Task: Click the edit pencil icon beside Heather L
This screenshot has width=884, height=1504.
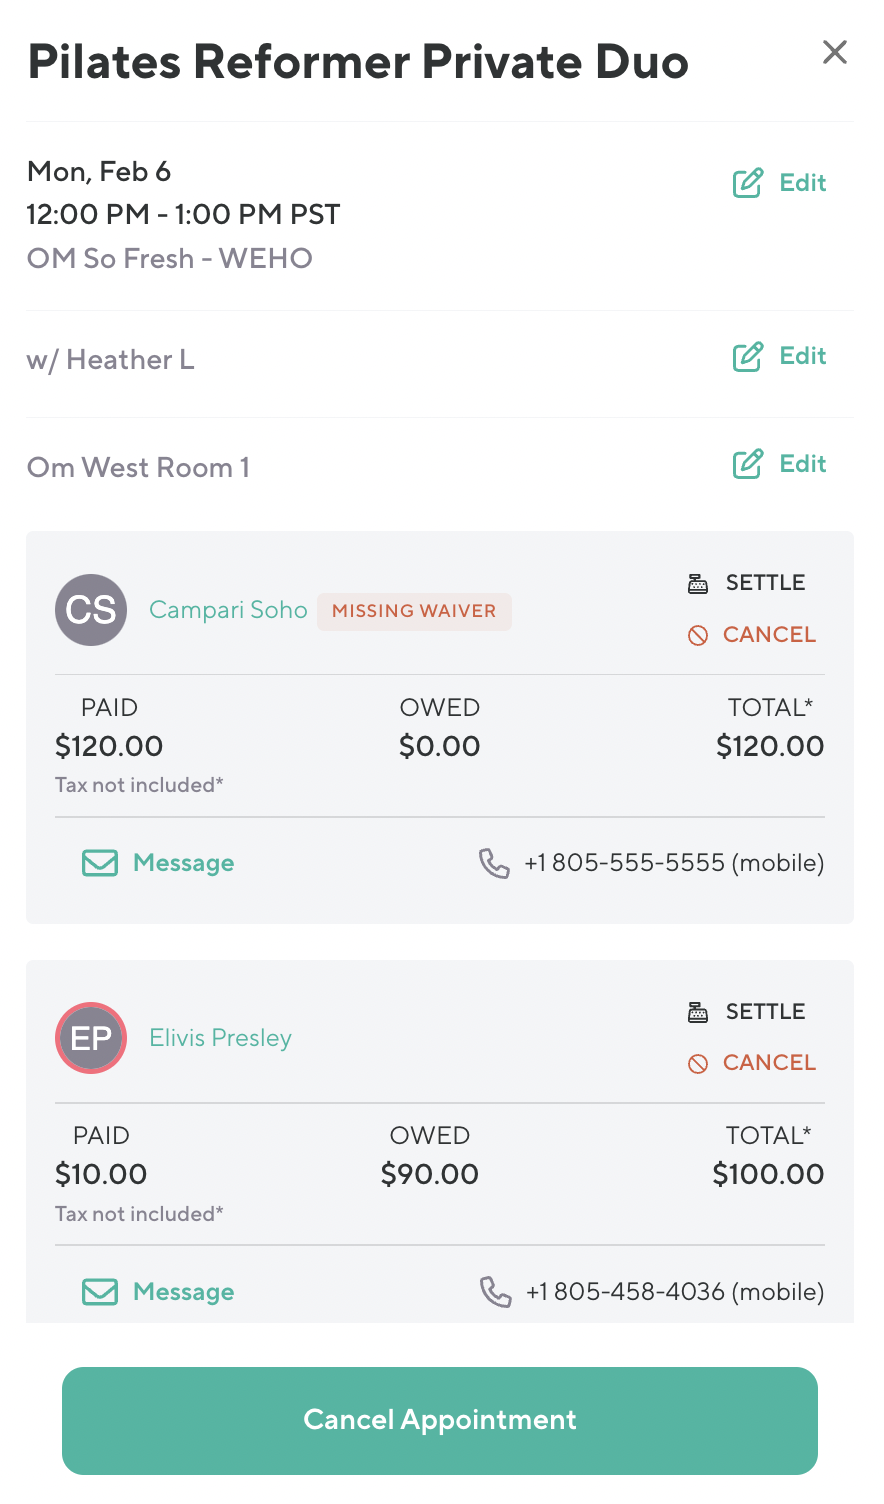Action: [x=748, y=357]
